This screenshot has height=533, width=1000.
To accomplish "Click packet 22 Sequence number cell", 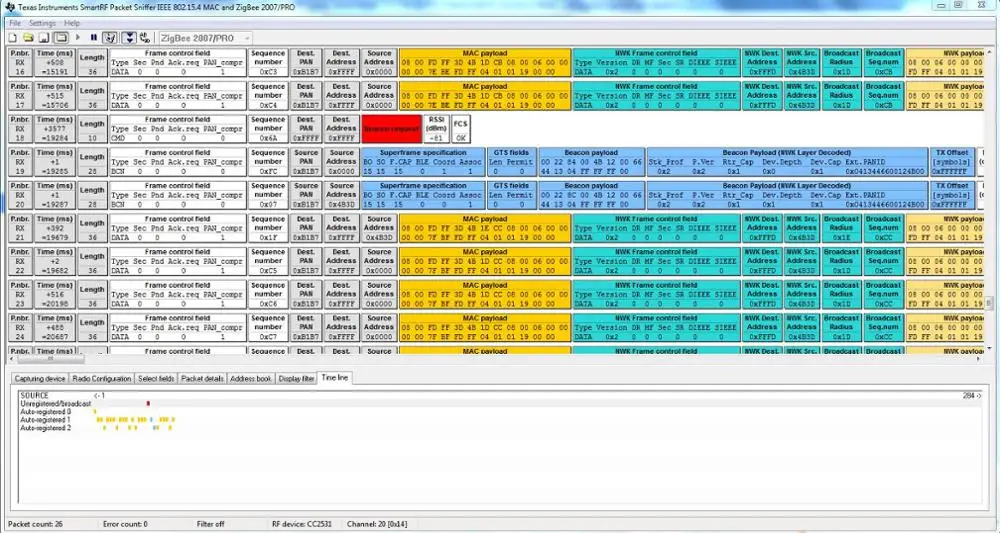I will (x=268, y=262).
